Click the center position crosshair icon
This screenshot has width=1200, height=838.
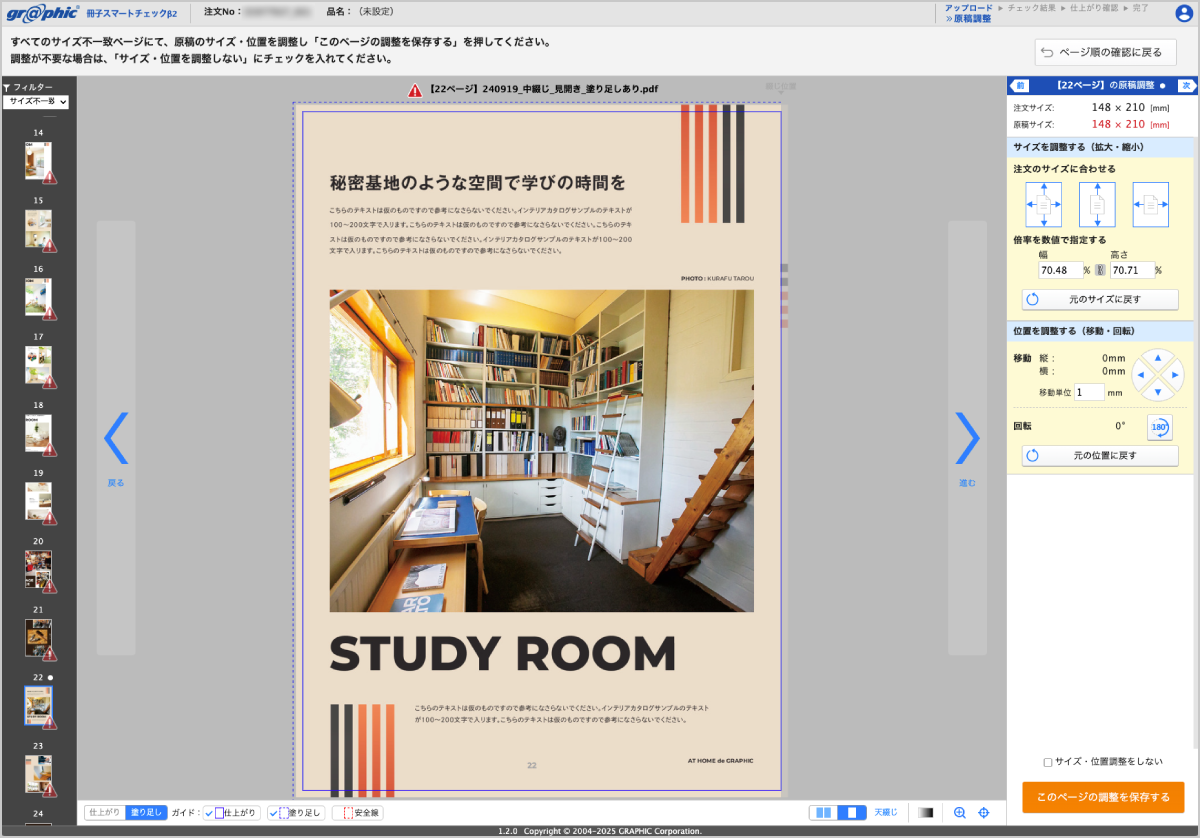(983, 813)
